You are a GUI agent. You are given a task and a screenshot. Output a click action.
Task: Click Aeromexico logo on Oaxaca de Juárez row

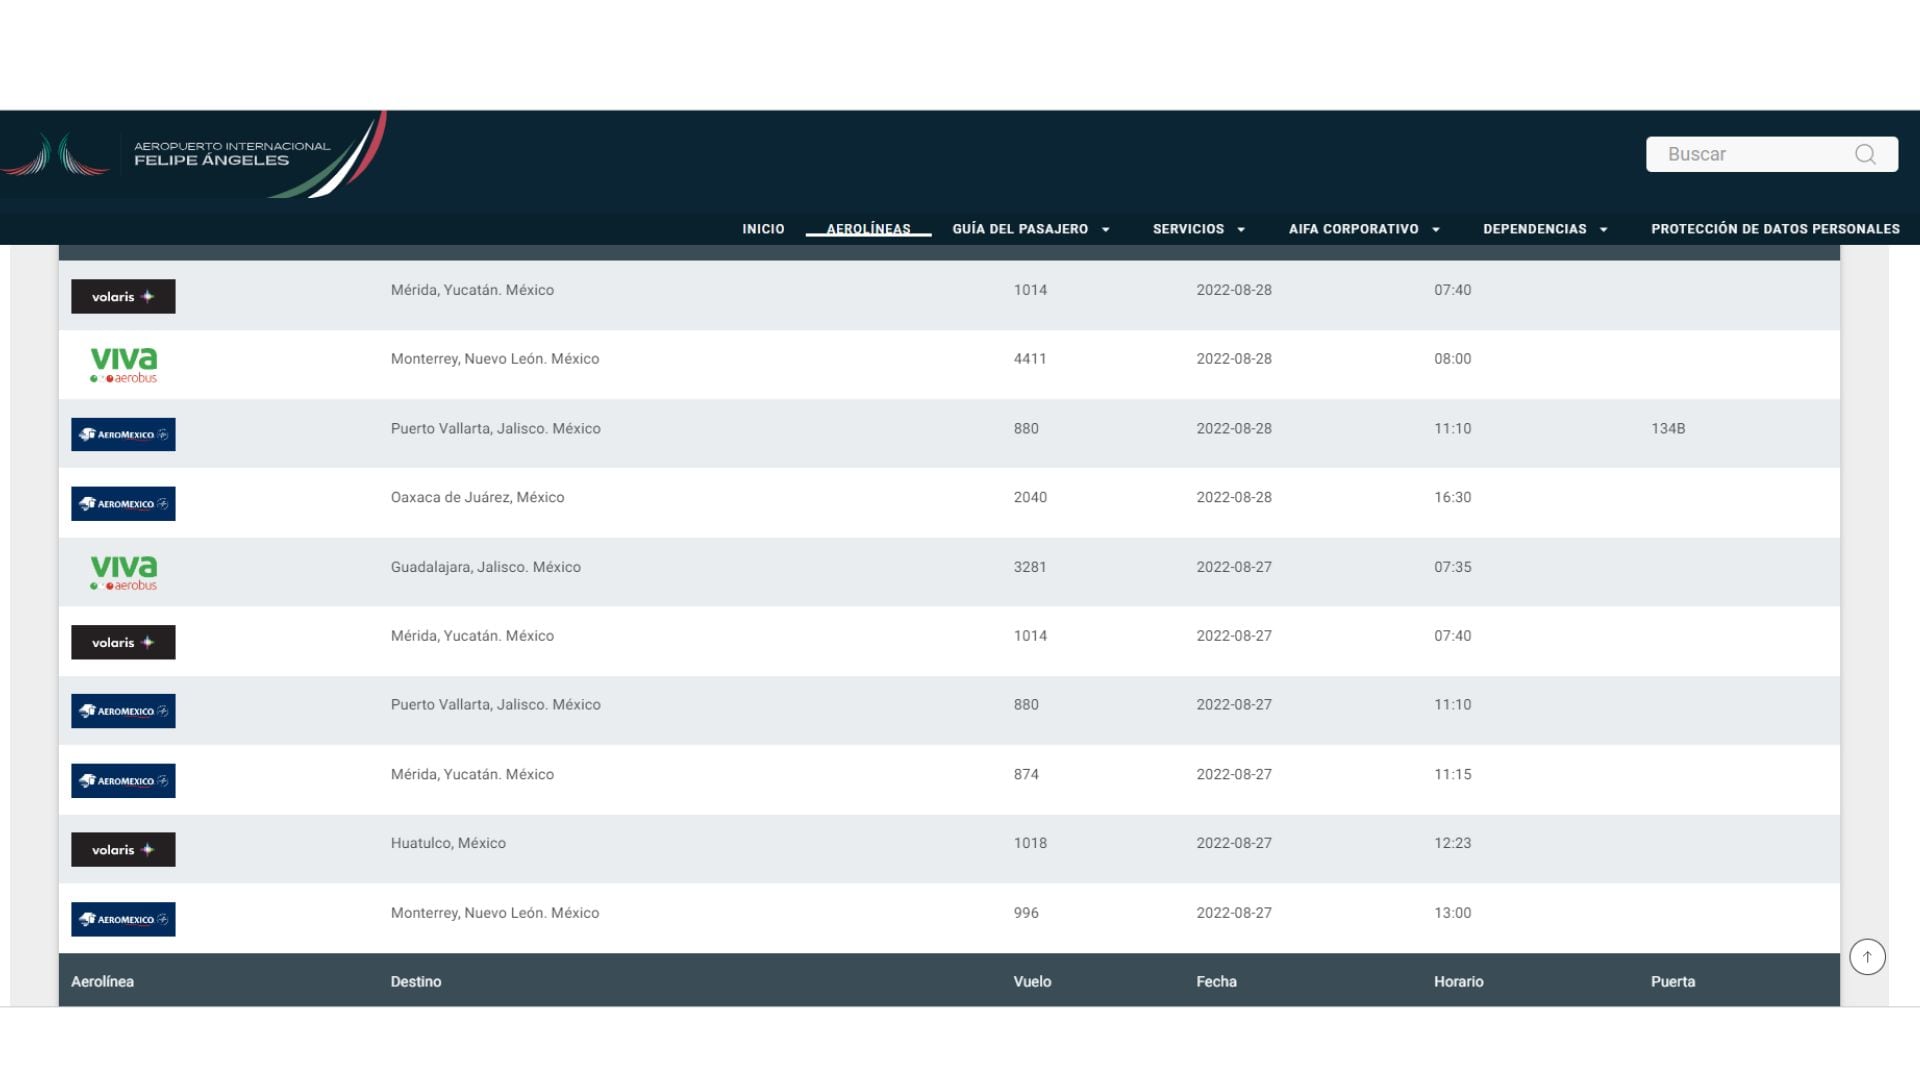point(123,503)
